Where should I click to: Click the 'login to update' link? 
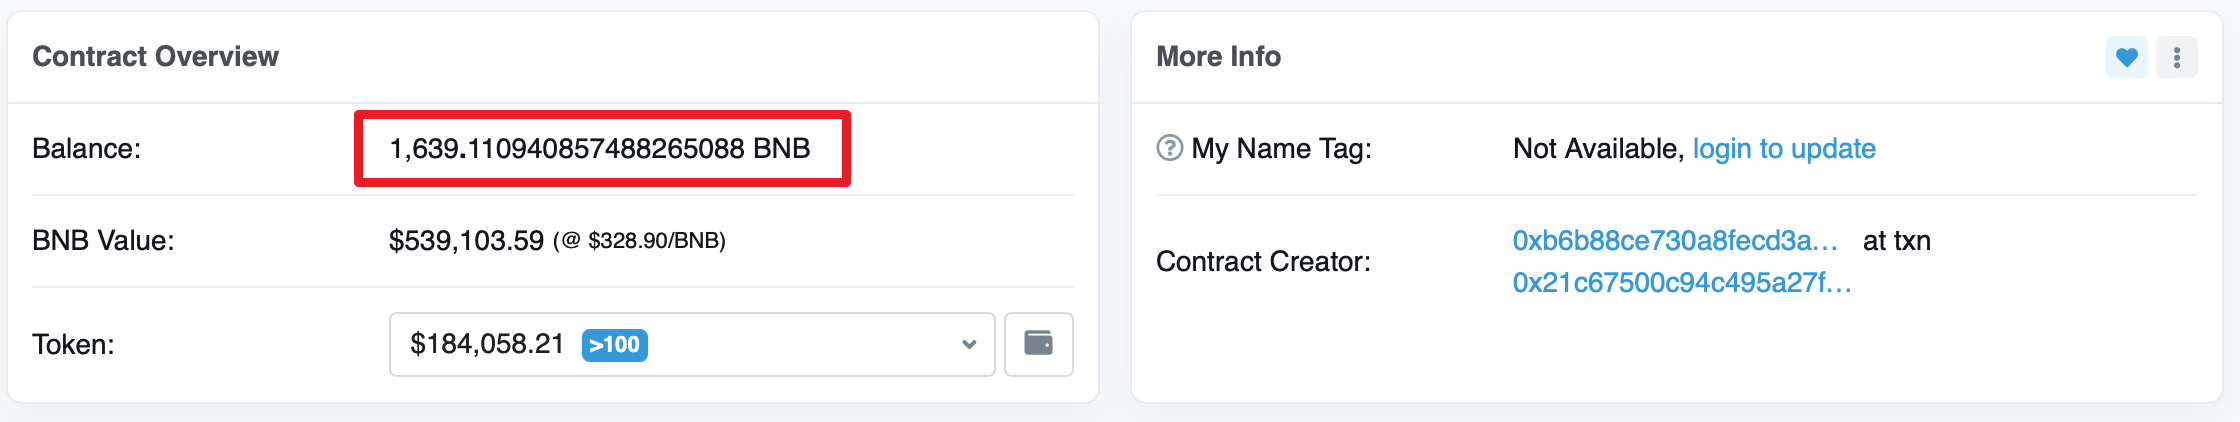coord(1784,149)
